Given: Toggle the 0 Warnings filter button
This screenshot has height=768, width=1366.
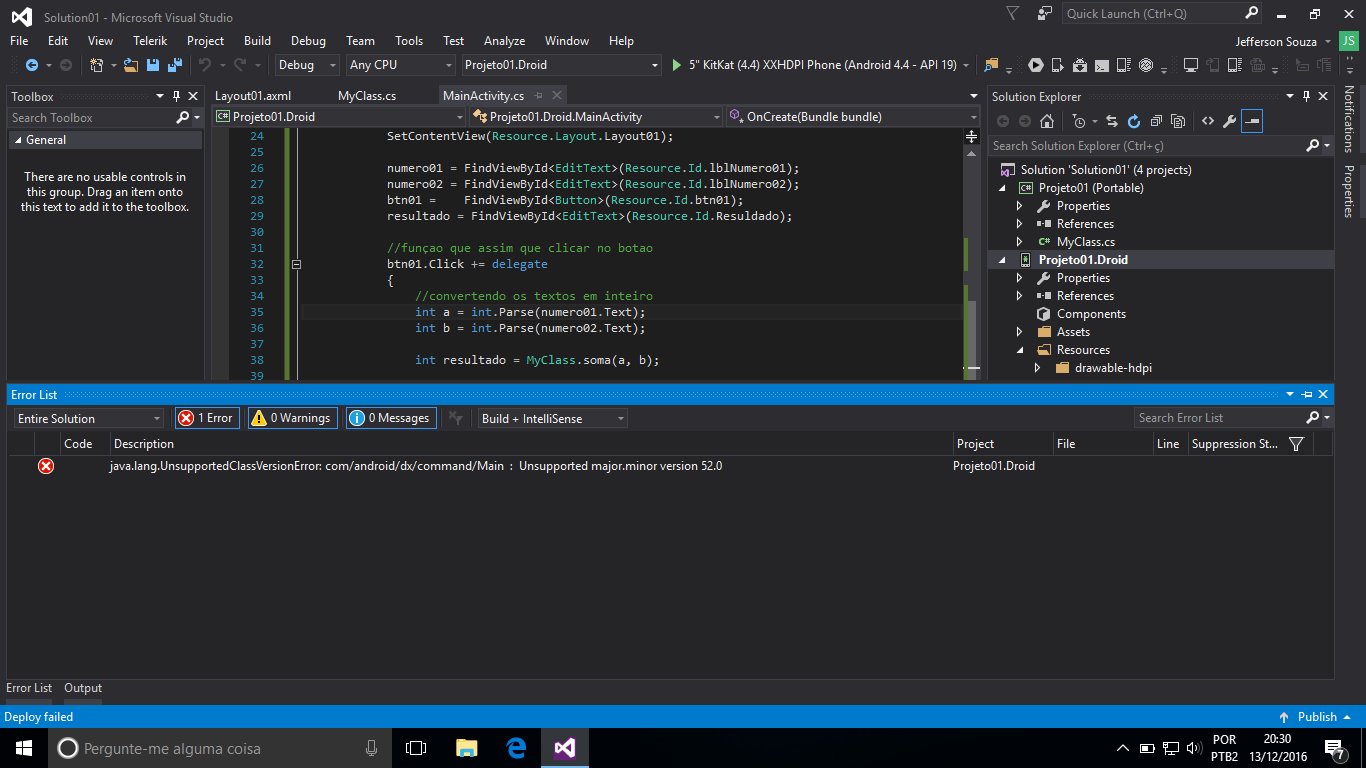Looking at the screenshot, I should (x=292, y=418).
